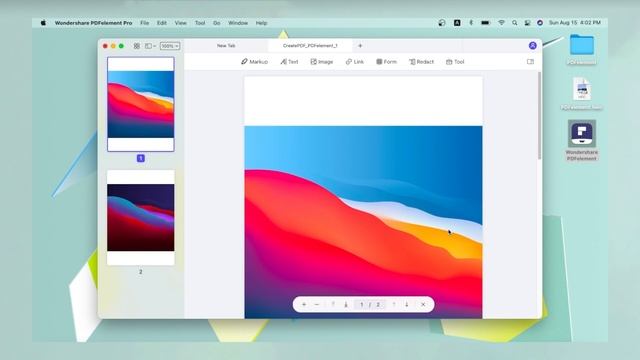Click the Bluetooth menu bar icon
The width and height of the screenshot is (640, 360).
pos(471,23)
